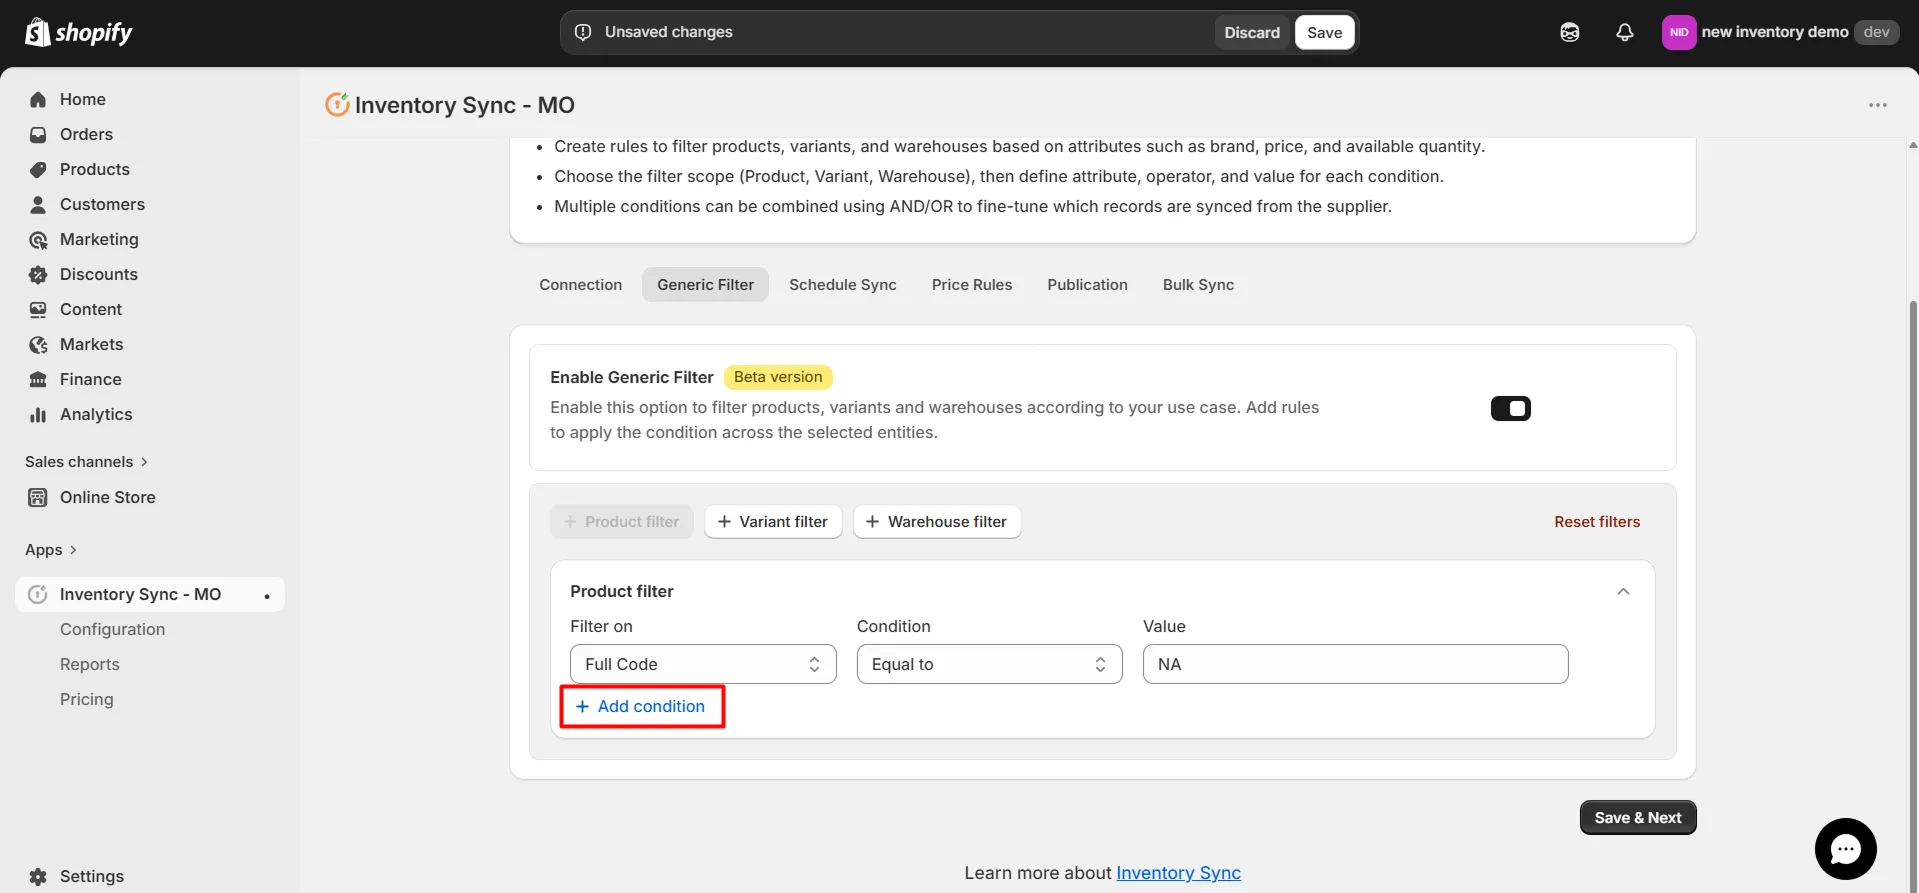The width and height of the screenshot is (1919, 893).
Task: Click the Beta version badge
Action: click(x=778, y=377)
